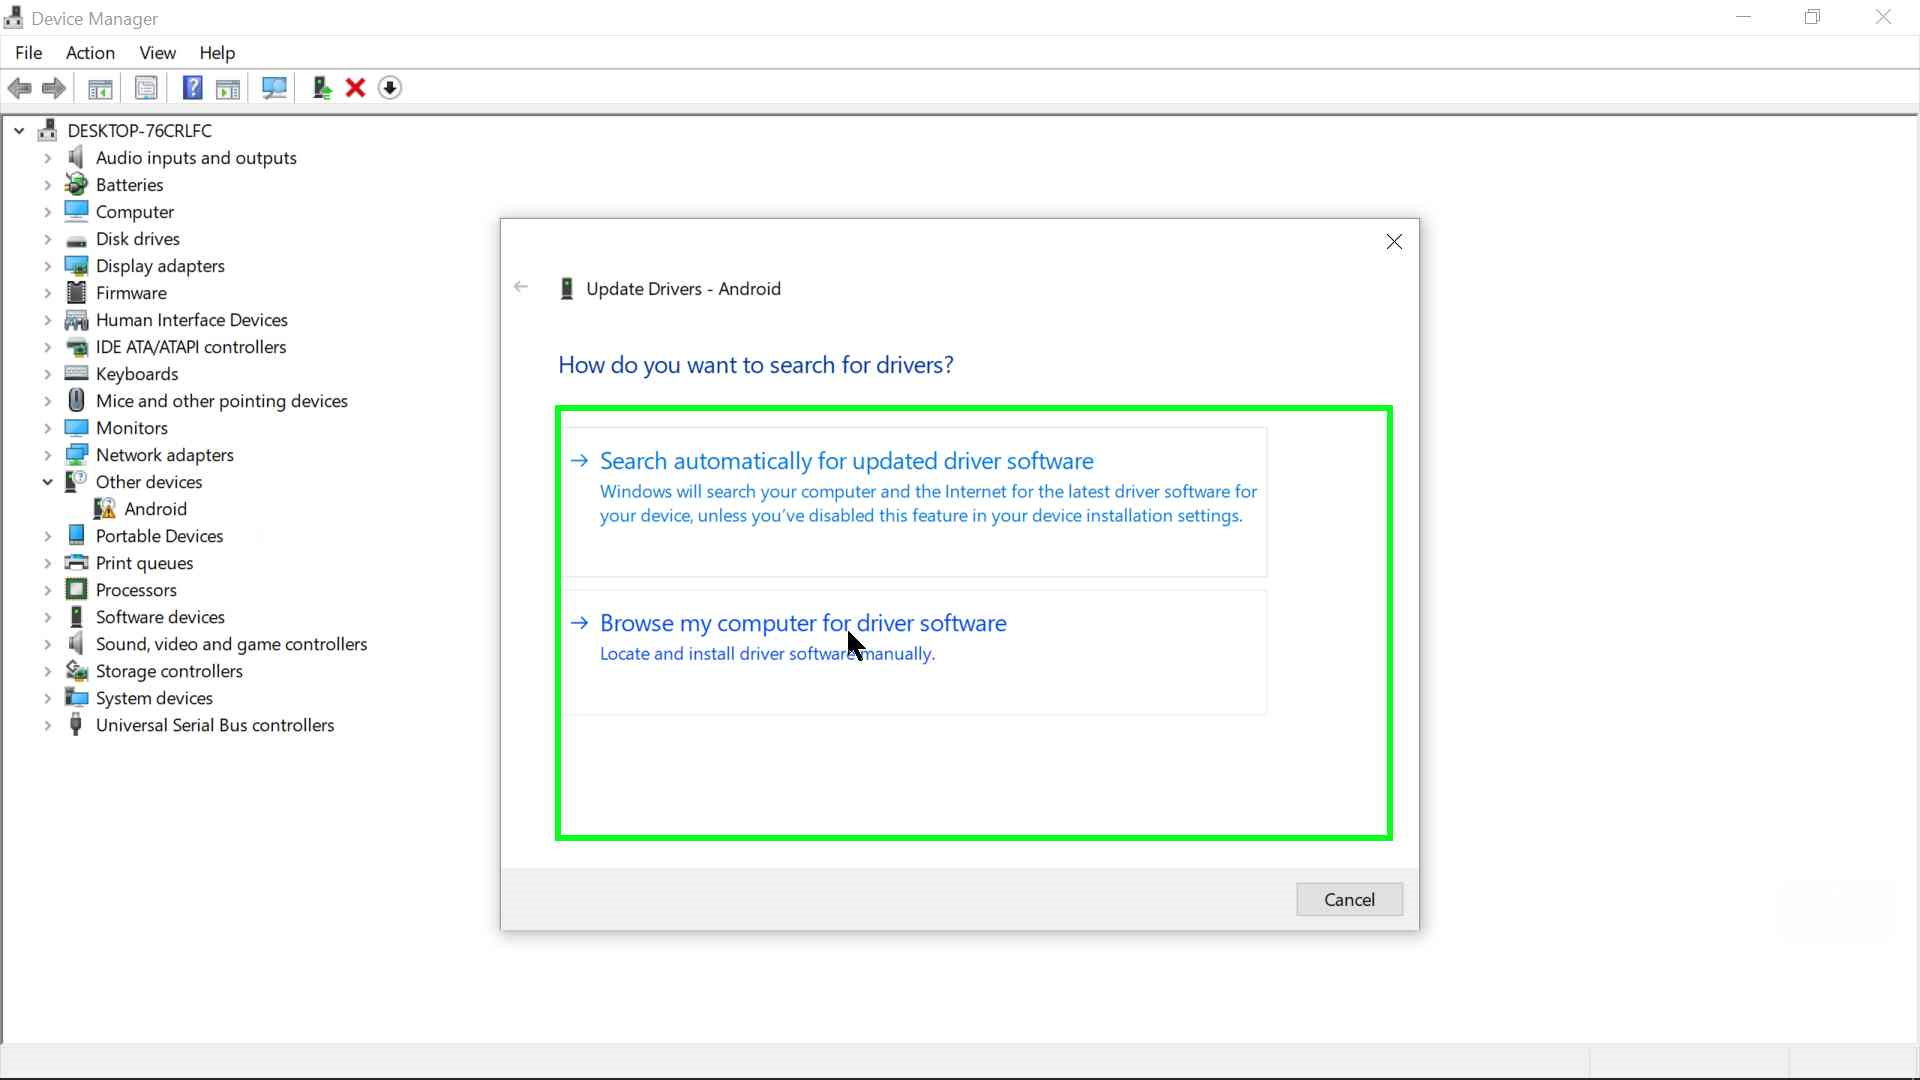Image resolution: width=1920 pixels, height=1080 pixels.
Task: Expand the Universal Serial Bus controllers node
Action: coord(47,725)
